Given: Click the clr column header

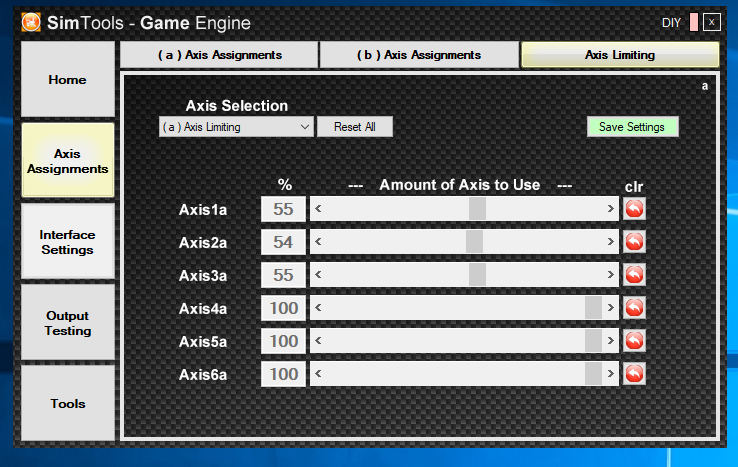Looking at the screenshot, I should pyautogui.click(x=634, y=186).
